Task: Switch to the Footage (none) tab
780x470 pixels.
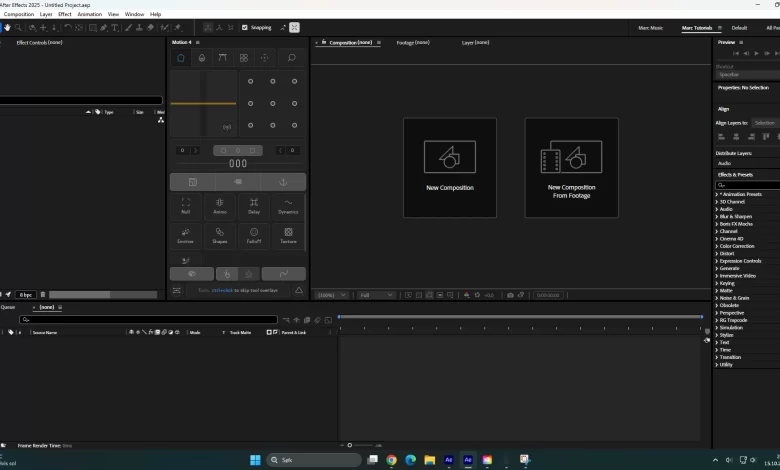Action: [413, 43]
